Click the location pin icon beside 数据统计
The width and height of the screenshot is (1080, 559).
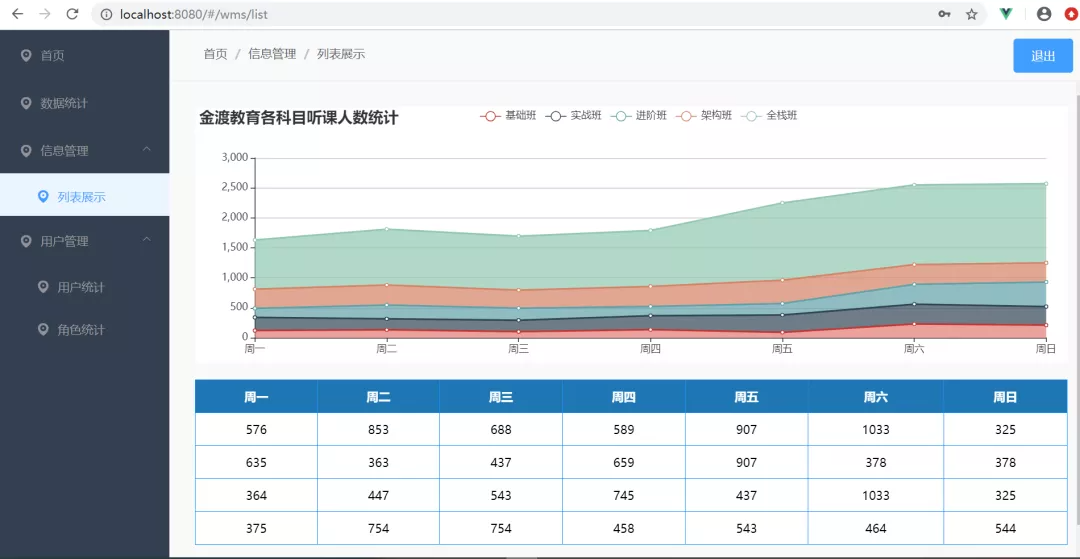(x=26, y=103)
